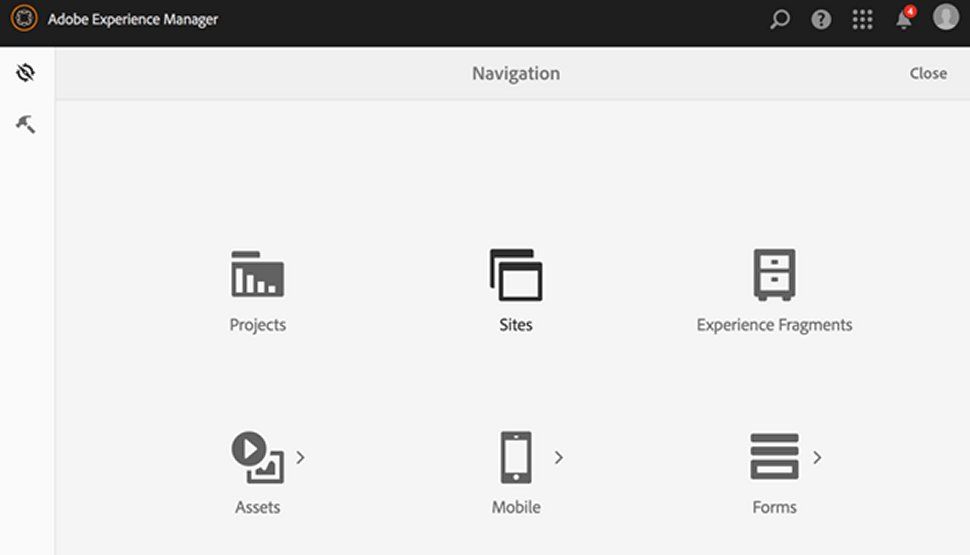Click the Navigation heading text
The height and width of the screenshot is (555, 970).
[x=516, y=74]
